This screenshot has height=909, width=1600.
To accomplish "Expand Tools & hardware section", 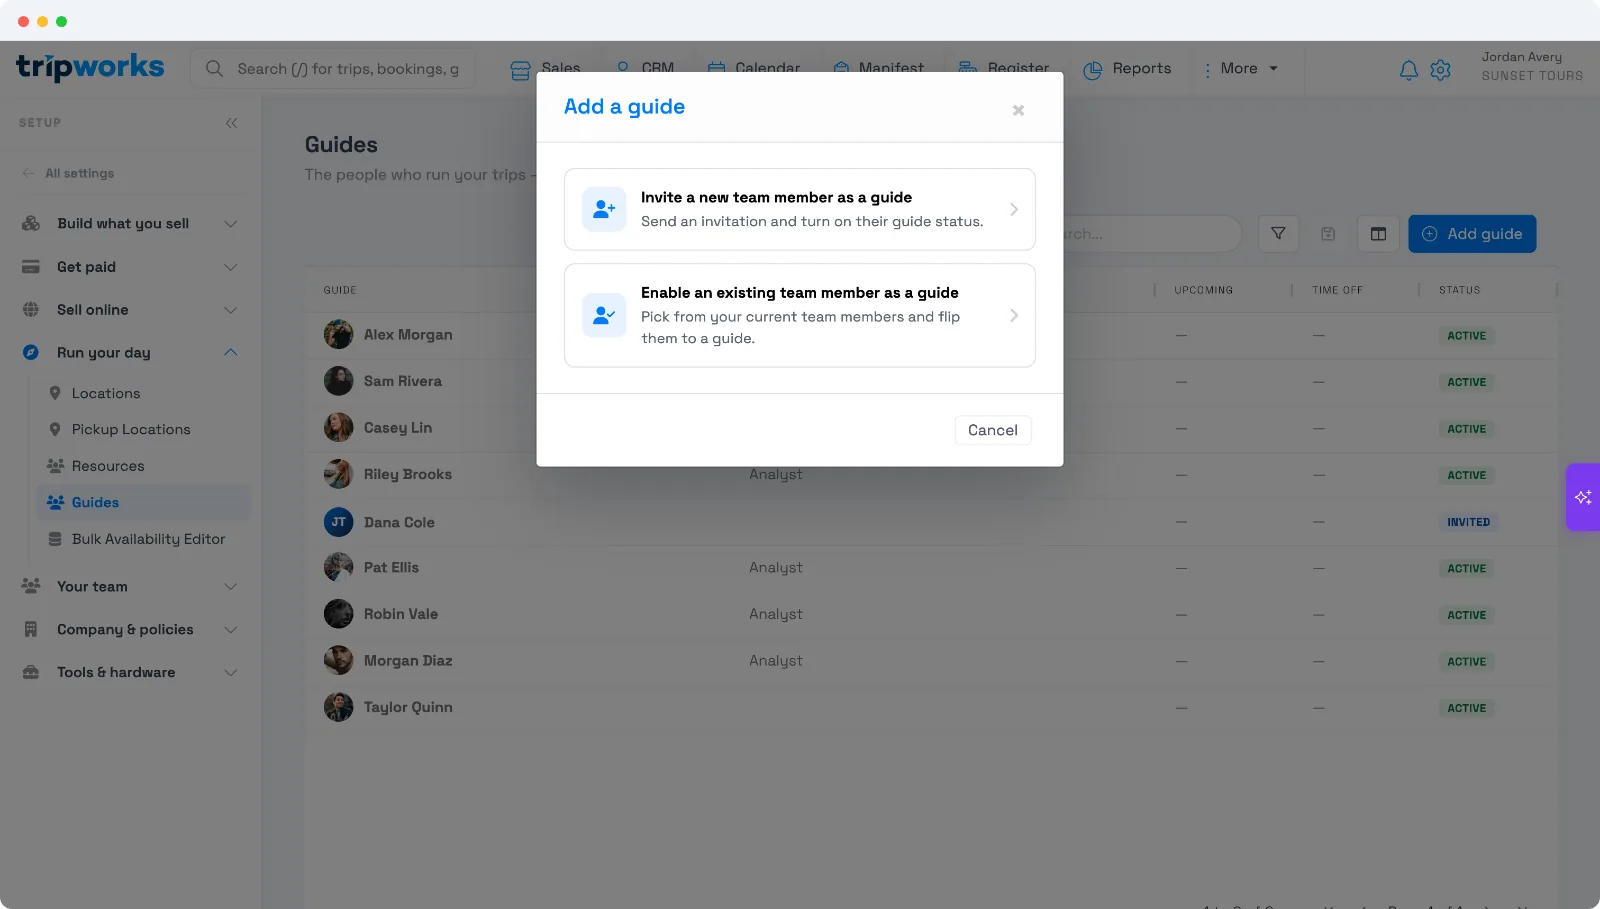I will click(130, 673).
